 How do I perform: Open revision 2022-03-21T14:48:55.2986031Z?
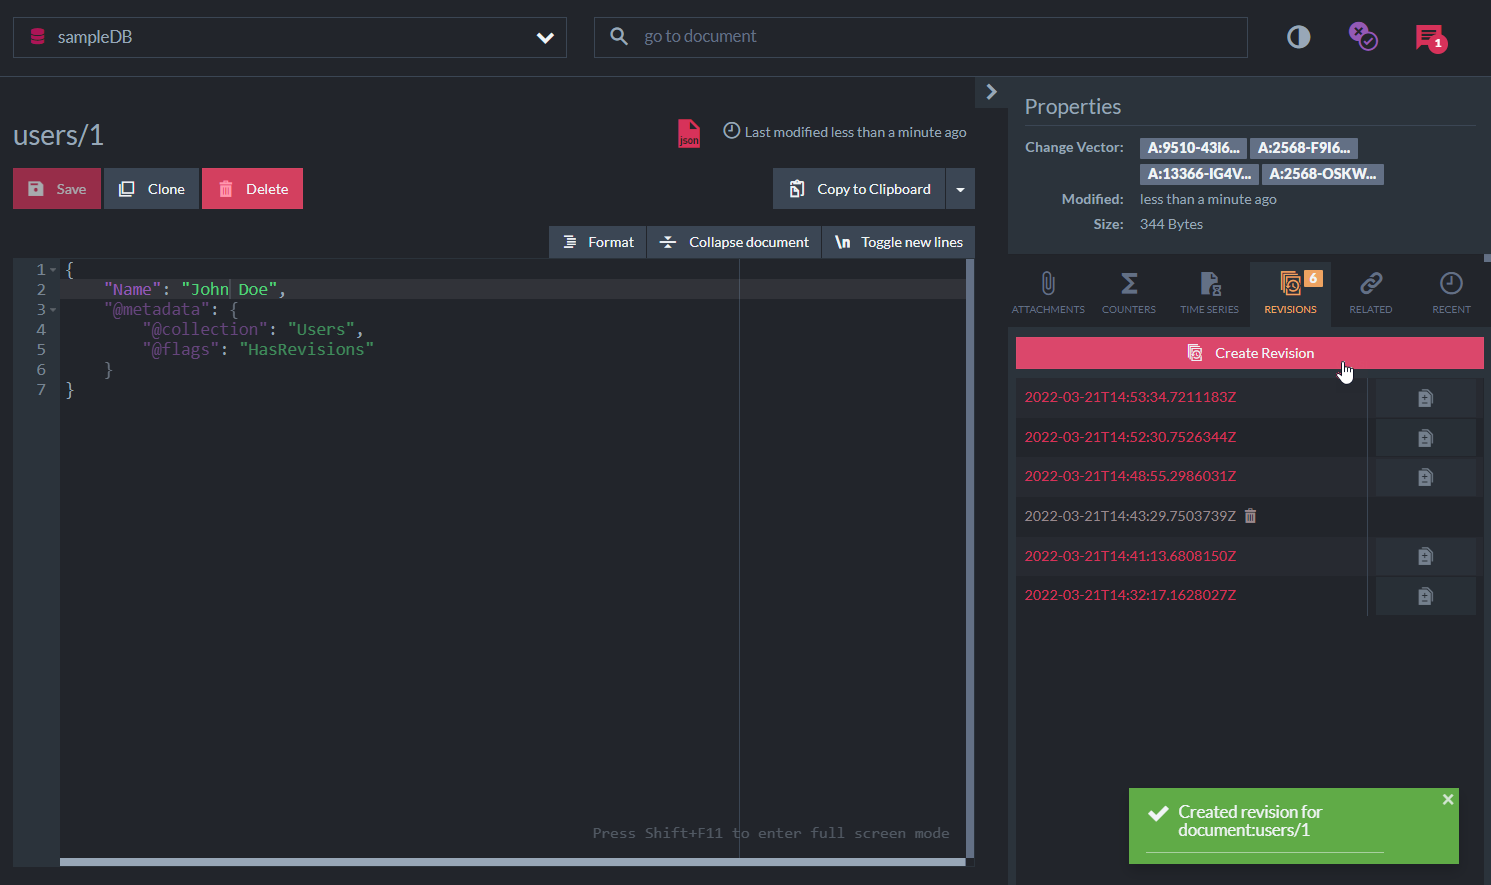point(1130,476)
